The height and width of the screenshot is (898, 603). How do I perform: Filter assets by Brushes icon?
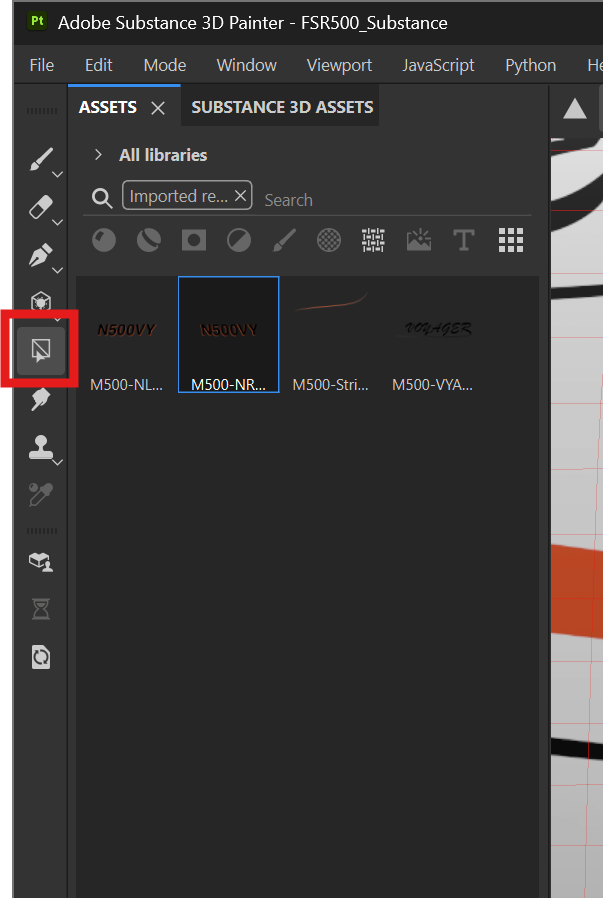(284, 240)
